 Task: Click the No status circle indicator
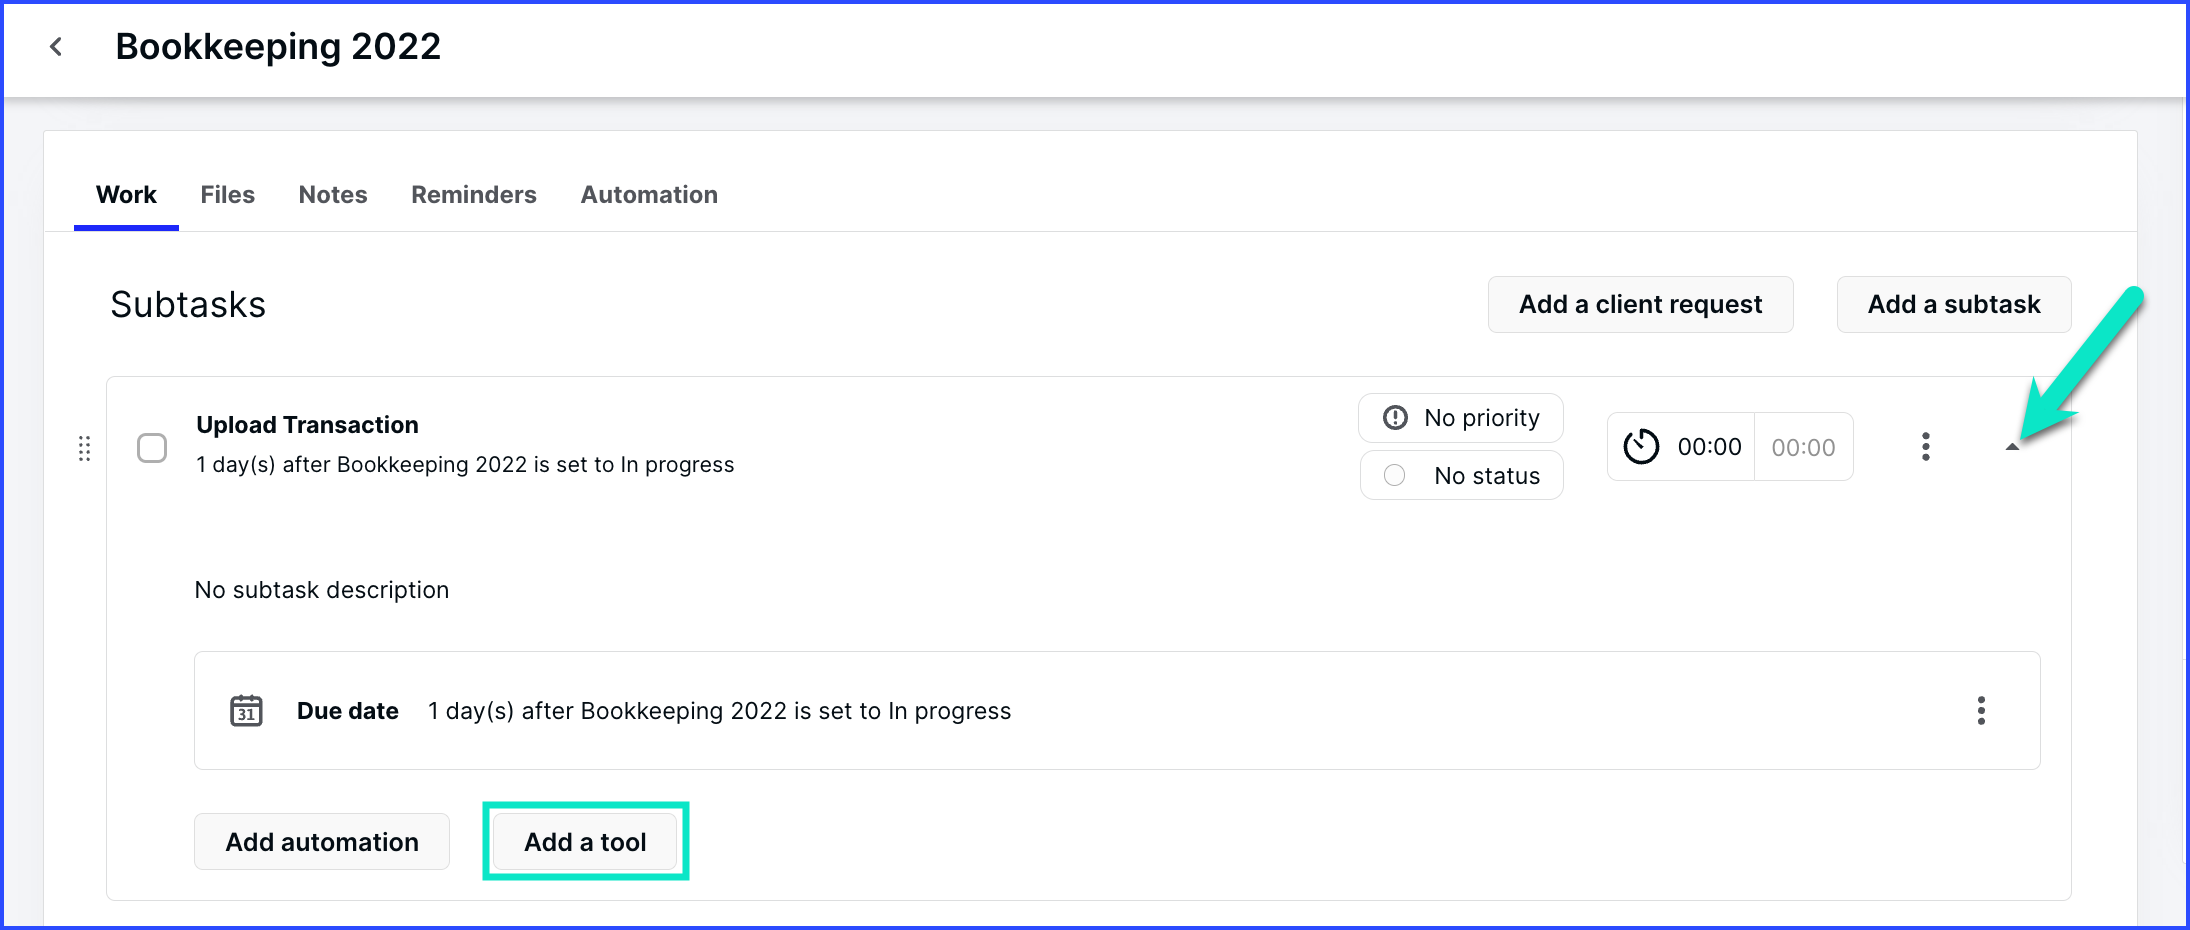pos(1394,476)
